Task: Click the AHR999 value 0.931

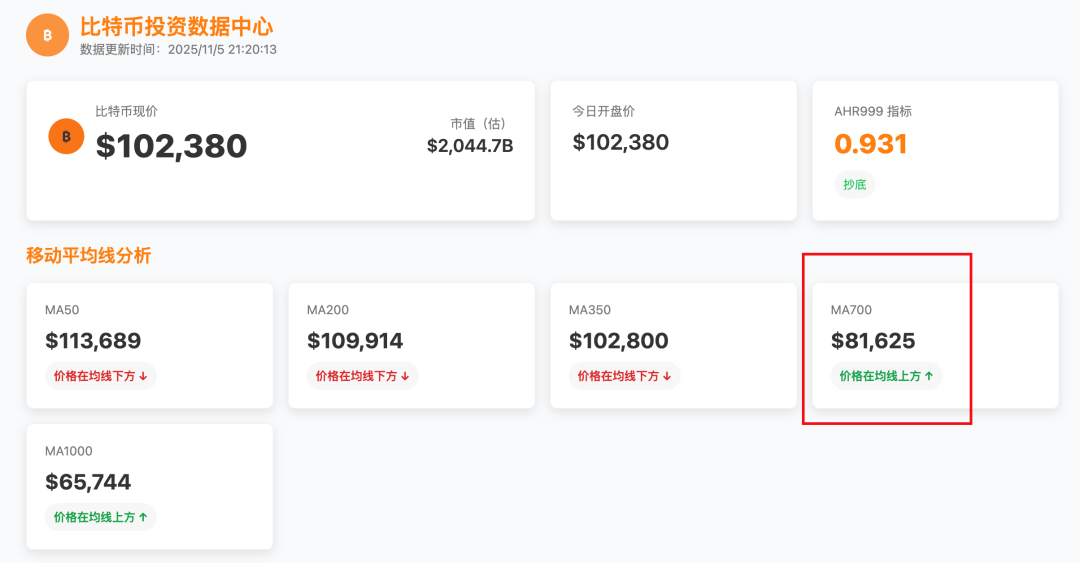Action: (871, 143)
